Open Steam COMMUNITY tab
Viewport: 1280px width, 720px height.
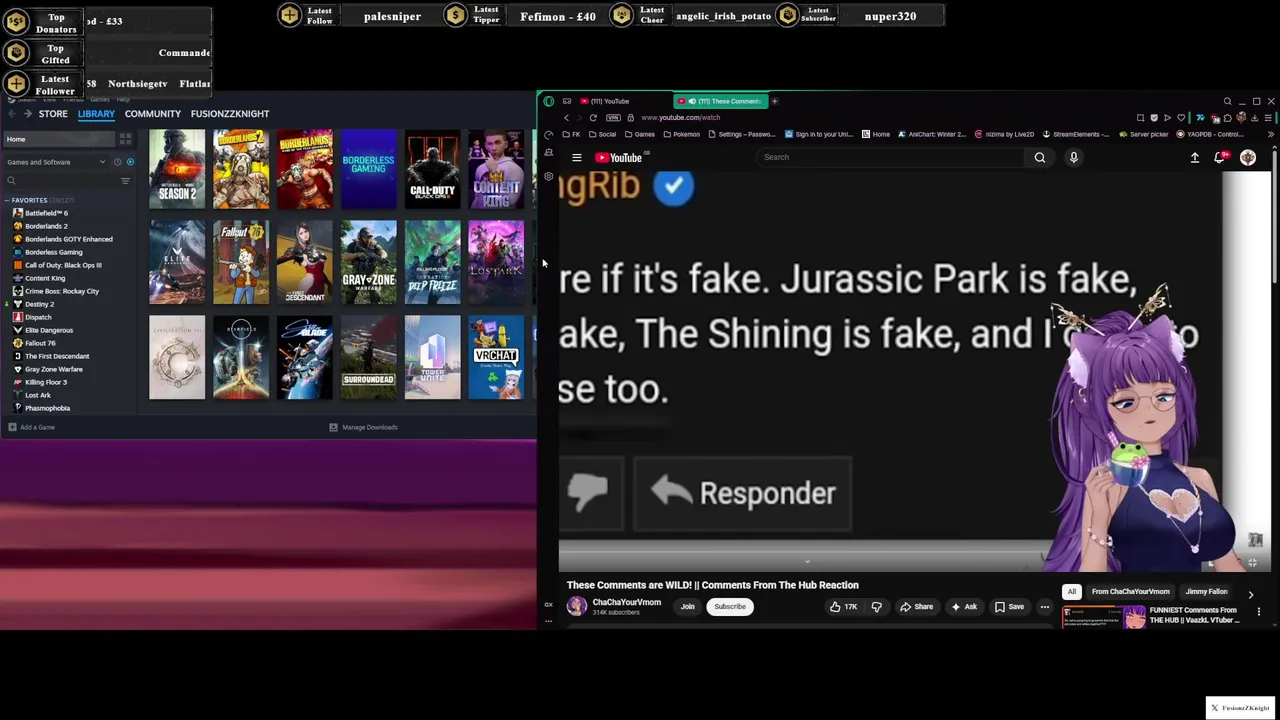(x=153, y=114)
